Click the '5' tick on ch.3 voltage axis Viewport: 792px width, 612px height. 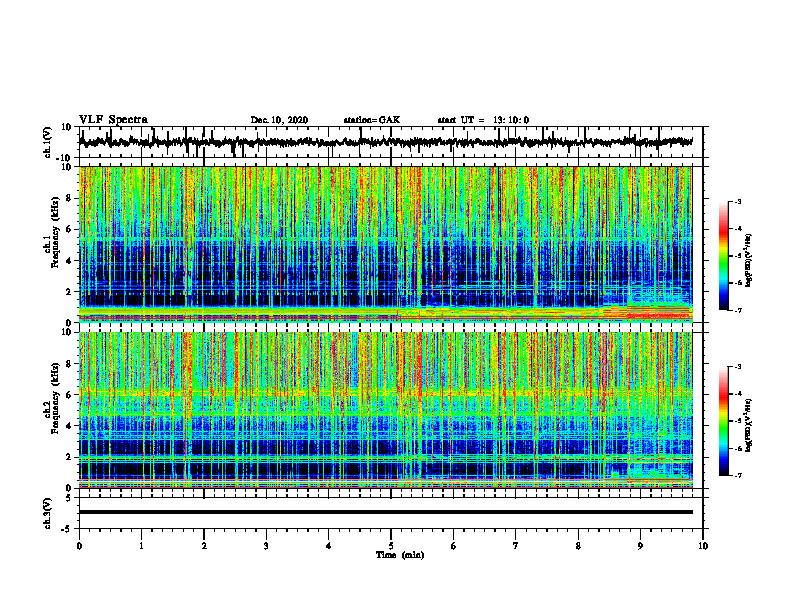(x=69, y=497)
